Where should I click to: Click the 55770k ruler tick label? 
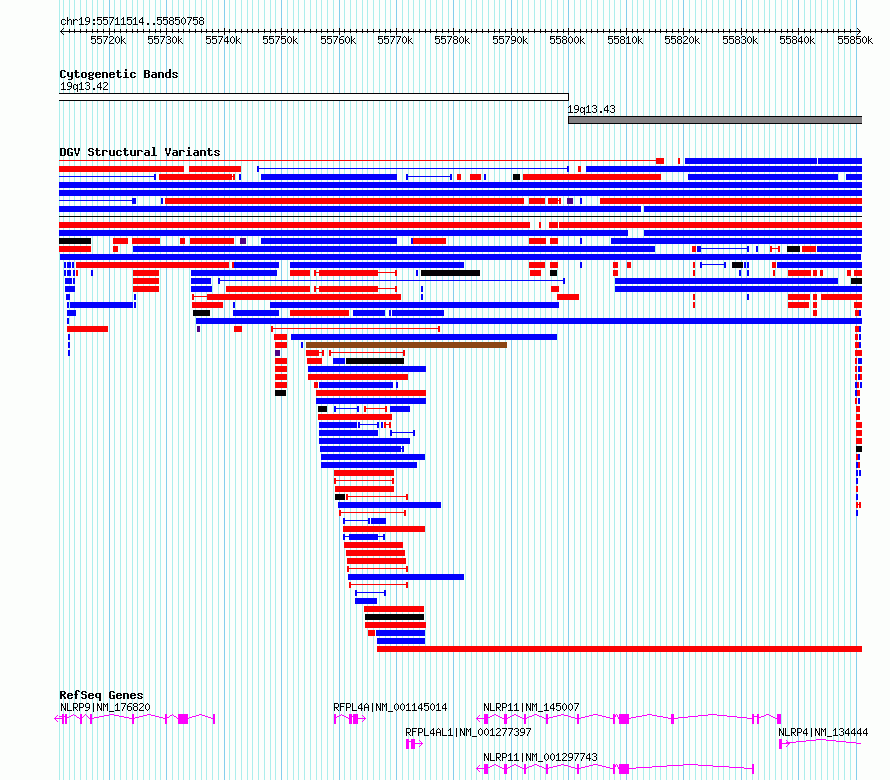[x=395, y=40]
